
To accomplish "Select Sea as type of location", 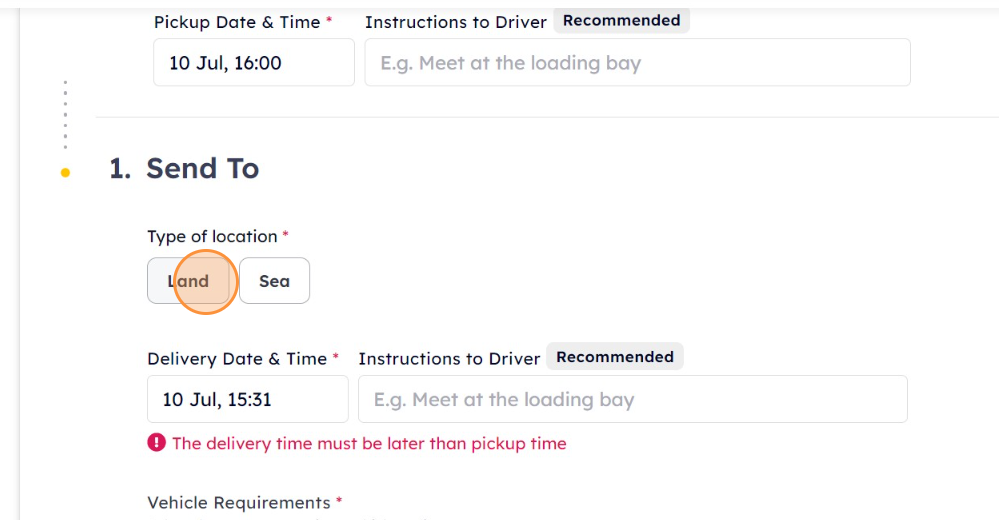I will pos(275,280).
